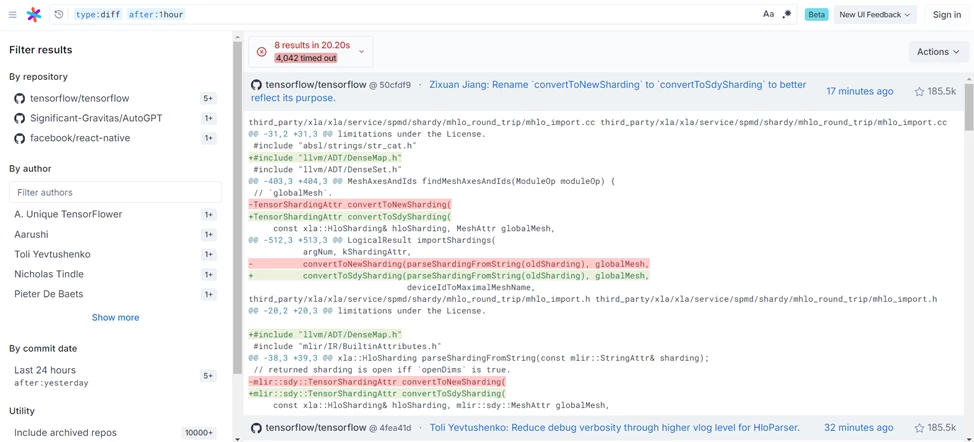This screenshot has height=442, width=974.
Task: Type in the Filter authors field
Action: pyautogui.click(x=115, y=192)
